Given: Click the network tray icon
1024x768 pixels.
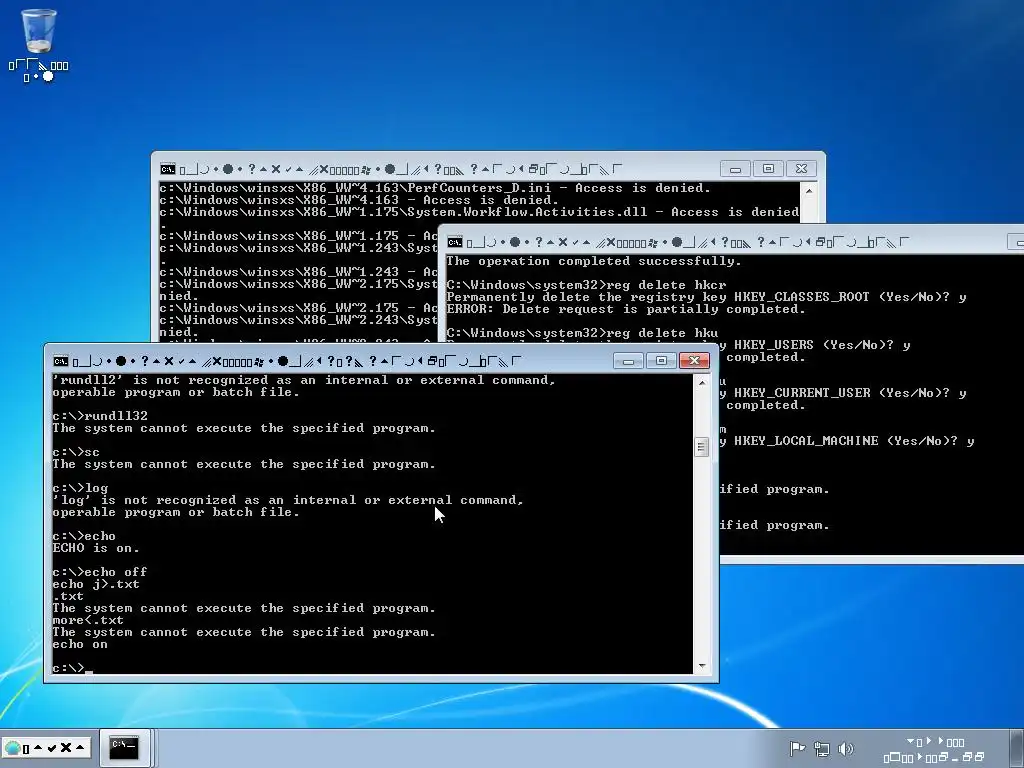Looking at the screenshot, I should [822, 748].
